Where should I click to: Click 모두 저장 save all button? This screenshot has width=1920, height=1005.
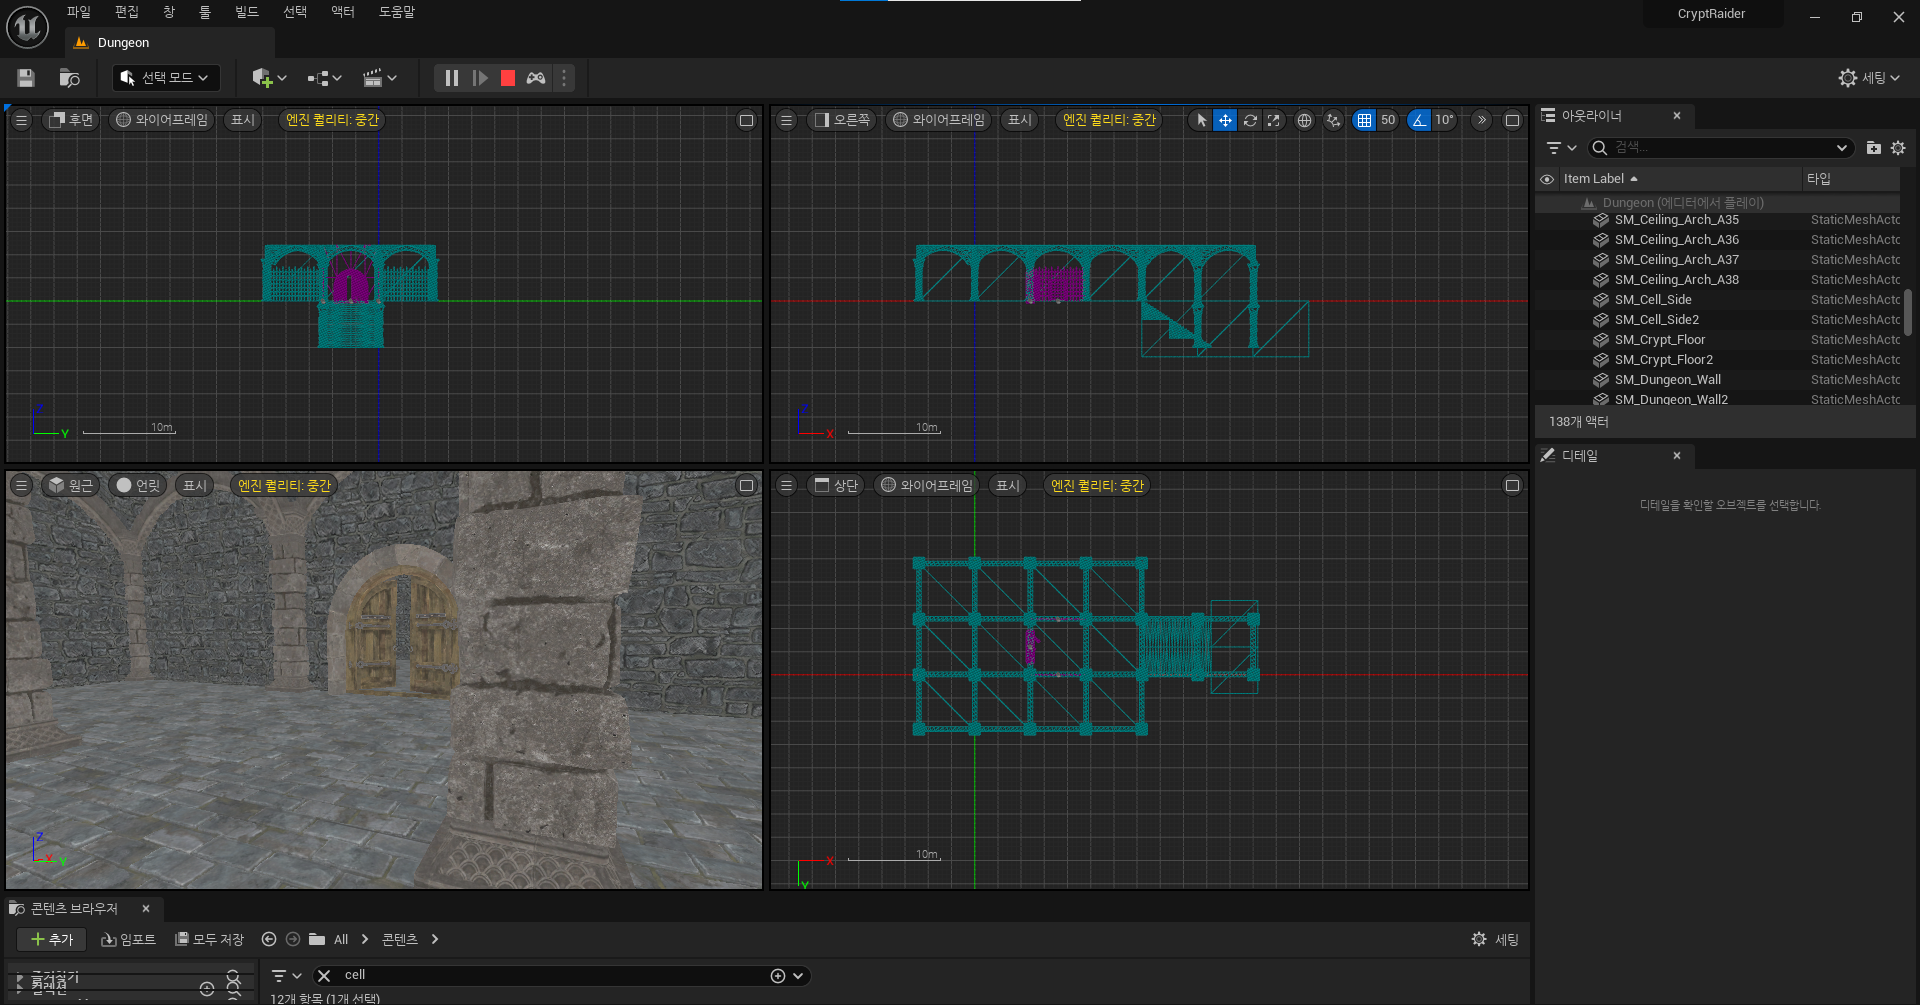[x=209, y=939]
